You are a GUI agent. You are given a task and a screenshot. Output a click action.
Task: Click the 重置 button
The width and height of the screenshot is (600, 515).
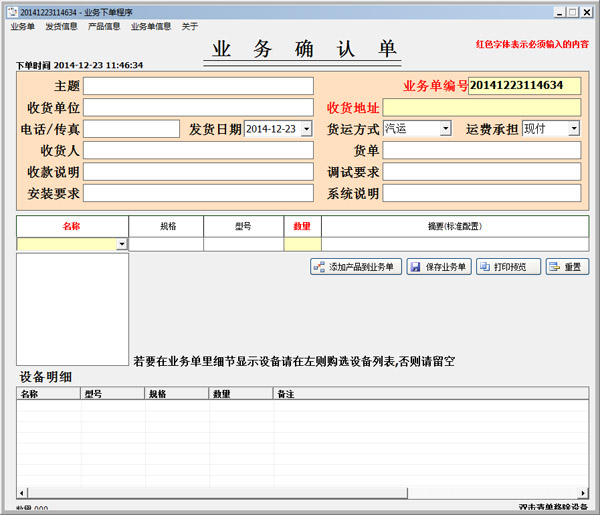pos(567,267)
